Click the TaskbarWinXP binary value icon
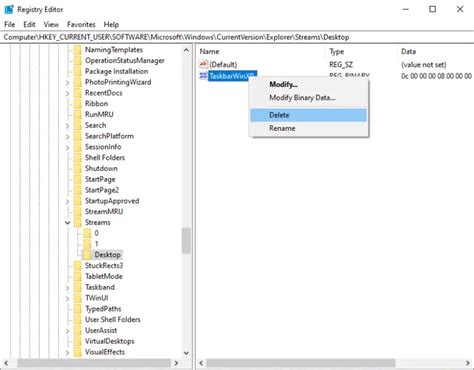This screenshot has width=474, height=370. point(203,76)
